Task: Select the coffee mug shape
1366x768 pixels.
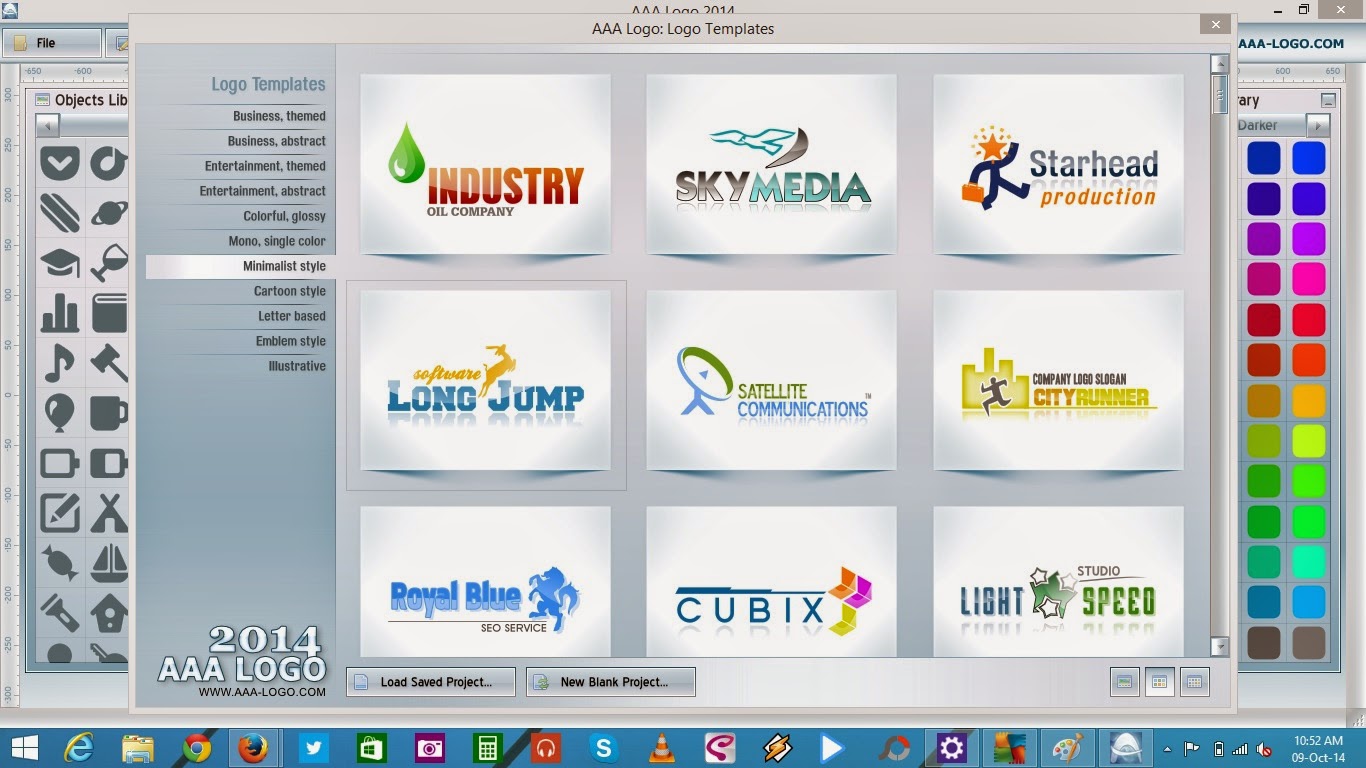Action: click(x=109, y=412)
